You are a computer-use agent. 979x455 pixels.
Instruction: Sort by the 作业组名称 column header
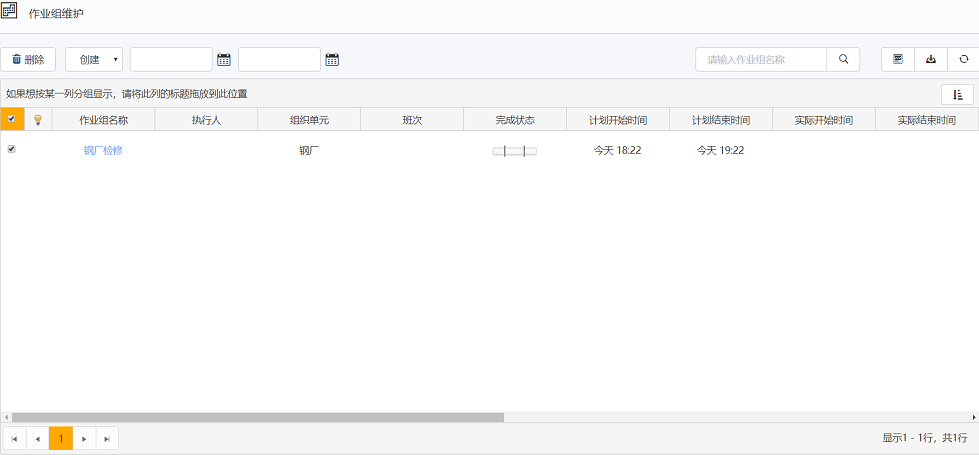103,120
